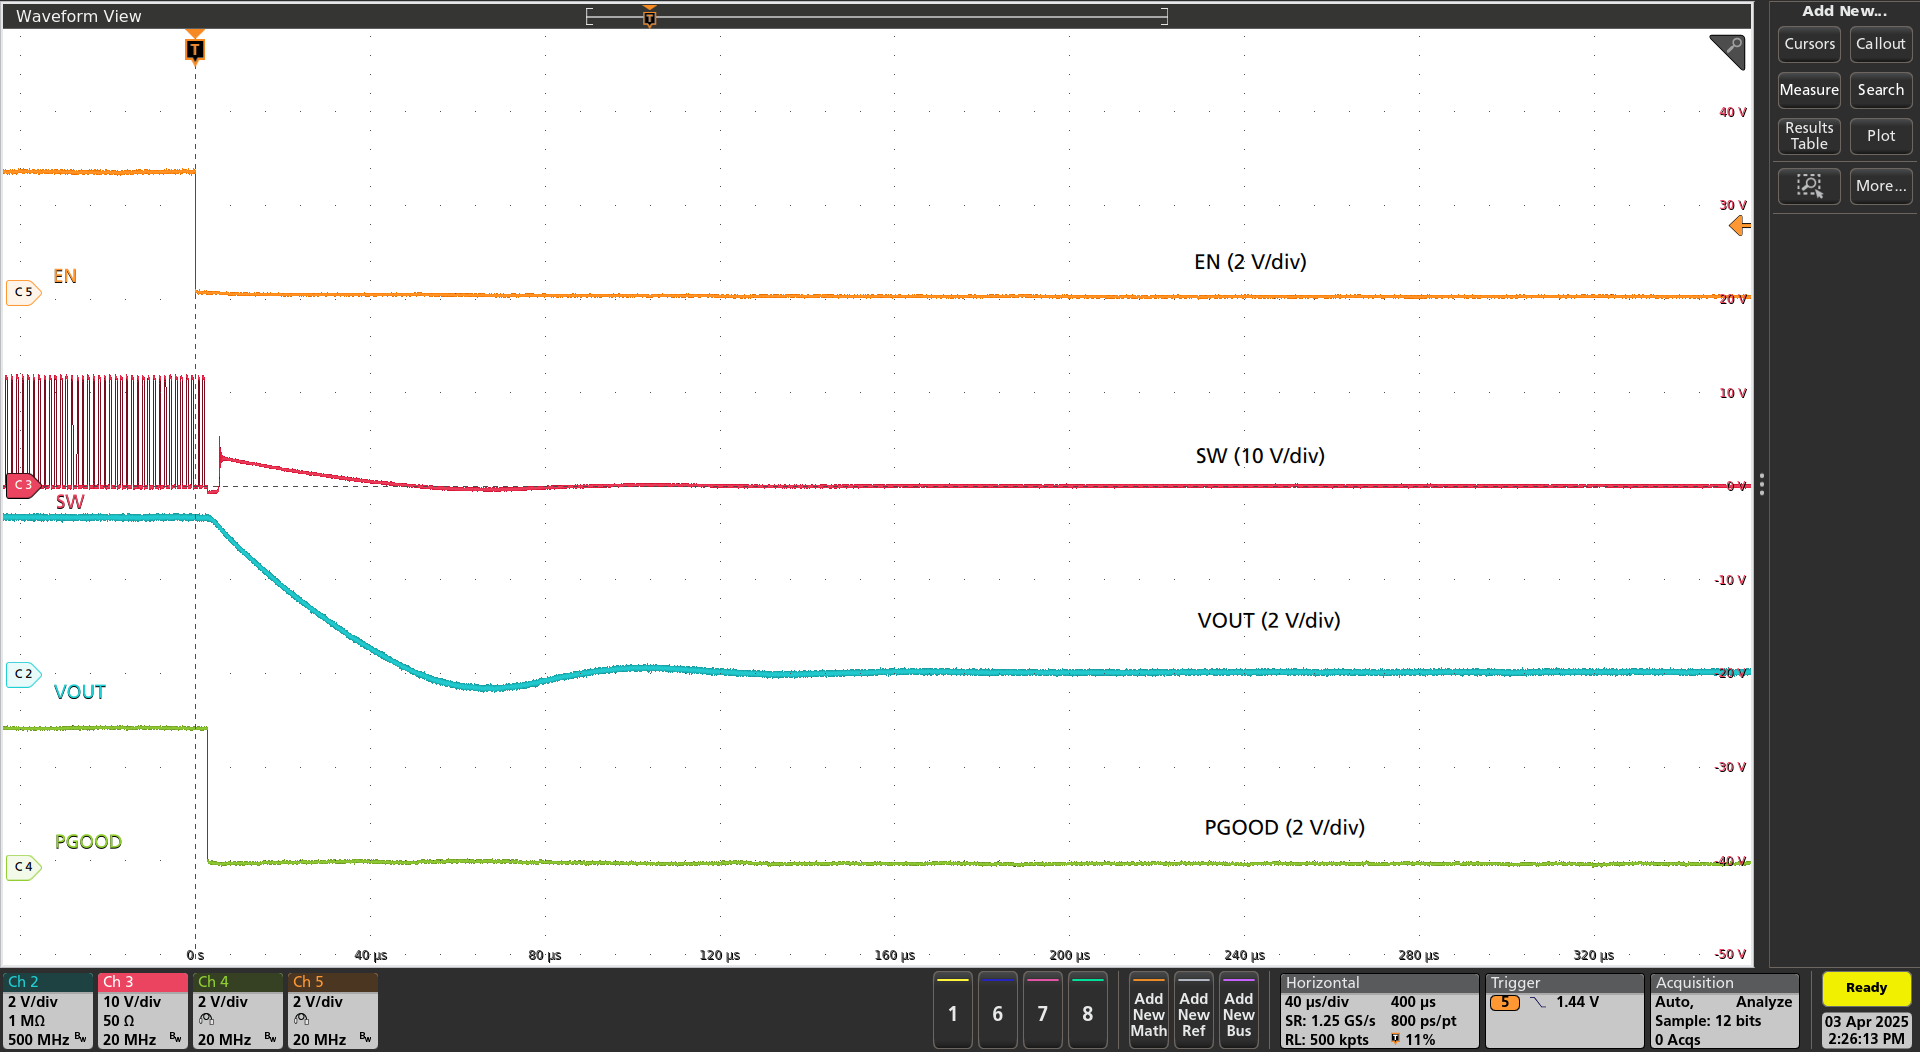Open the Trigger settings badge
1920x1052 pixels.
tap(1563, 1011)
